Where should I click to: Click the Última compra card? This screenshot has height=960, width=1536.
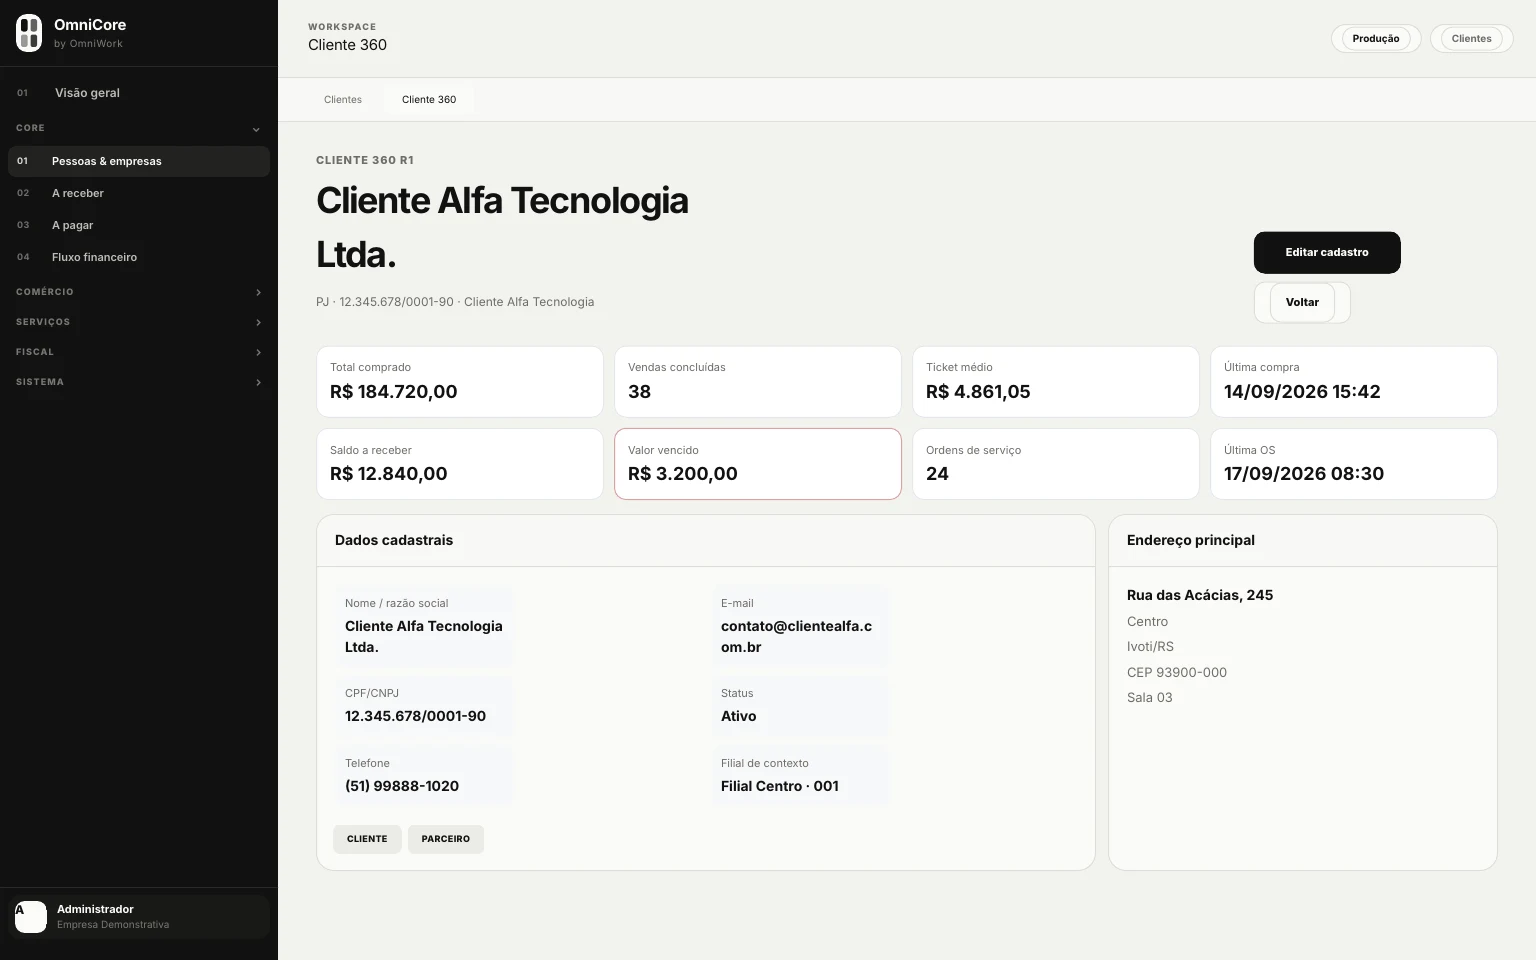(x=1354, y=382)
